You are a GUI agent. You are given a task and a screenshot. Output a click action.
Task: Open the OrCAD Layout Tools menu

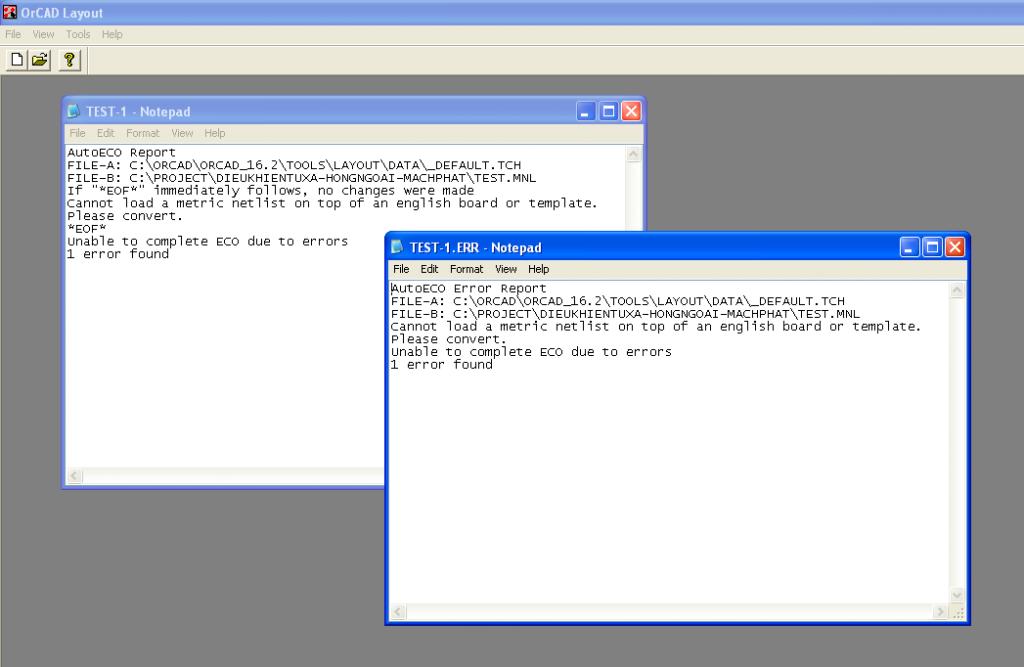pos(78,34)
